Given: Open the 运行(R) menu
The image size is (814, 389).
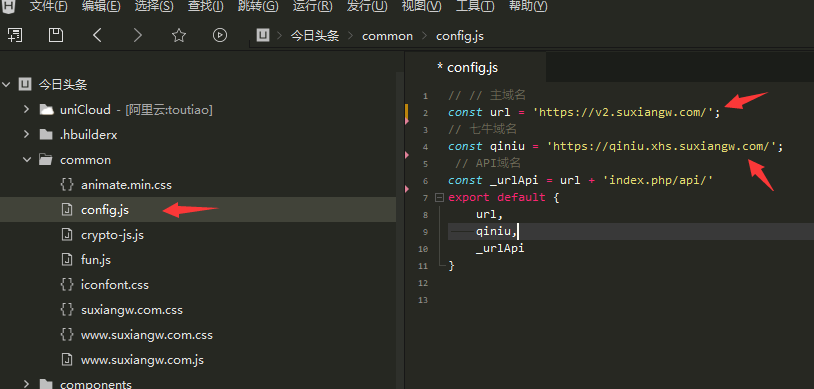Looking at the screenshot, I should click(313, 6).
